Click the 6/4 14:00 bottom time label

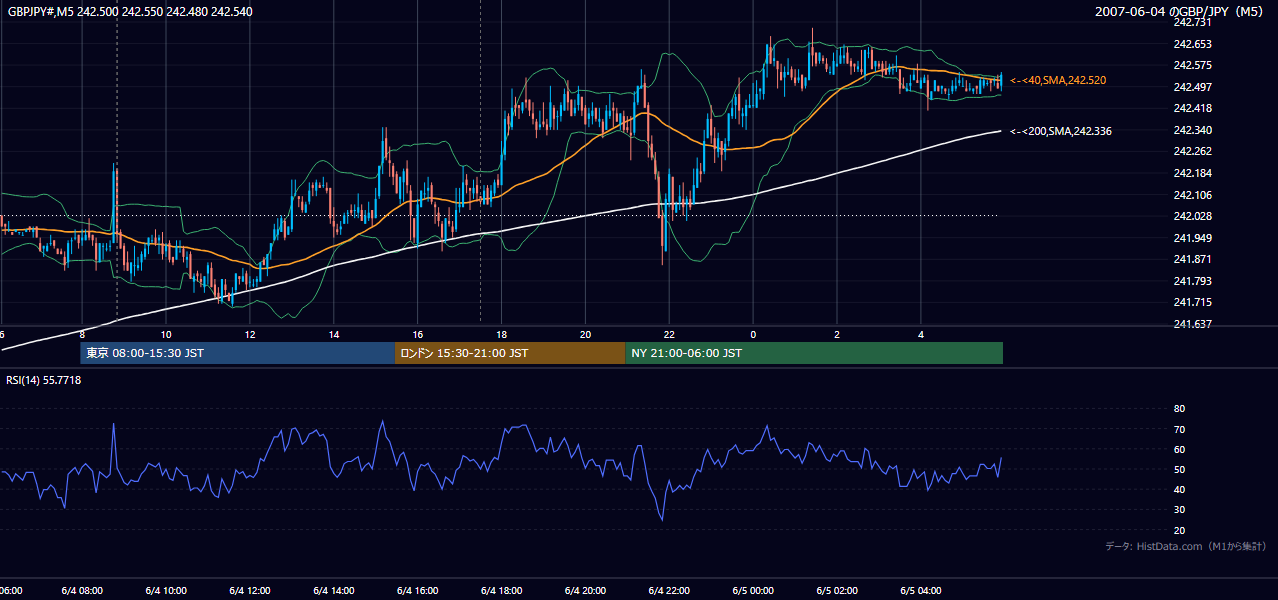(334, 591)
